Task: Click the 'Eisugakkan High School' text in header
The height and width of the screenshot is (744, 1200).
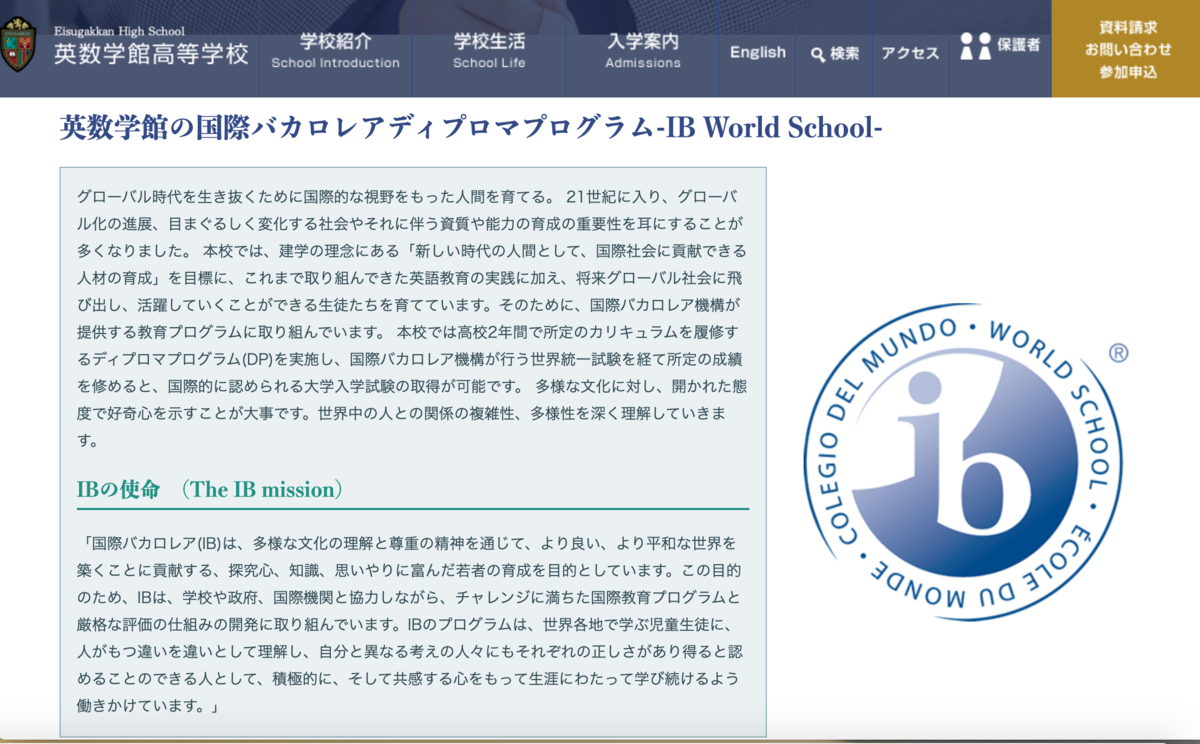Action: (119, 31)
